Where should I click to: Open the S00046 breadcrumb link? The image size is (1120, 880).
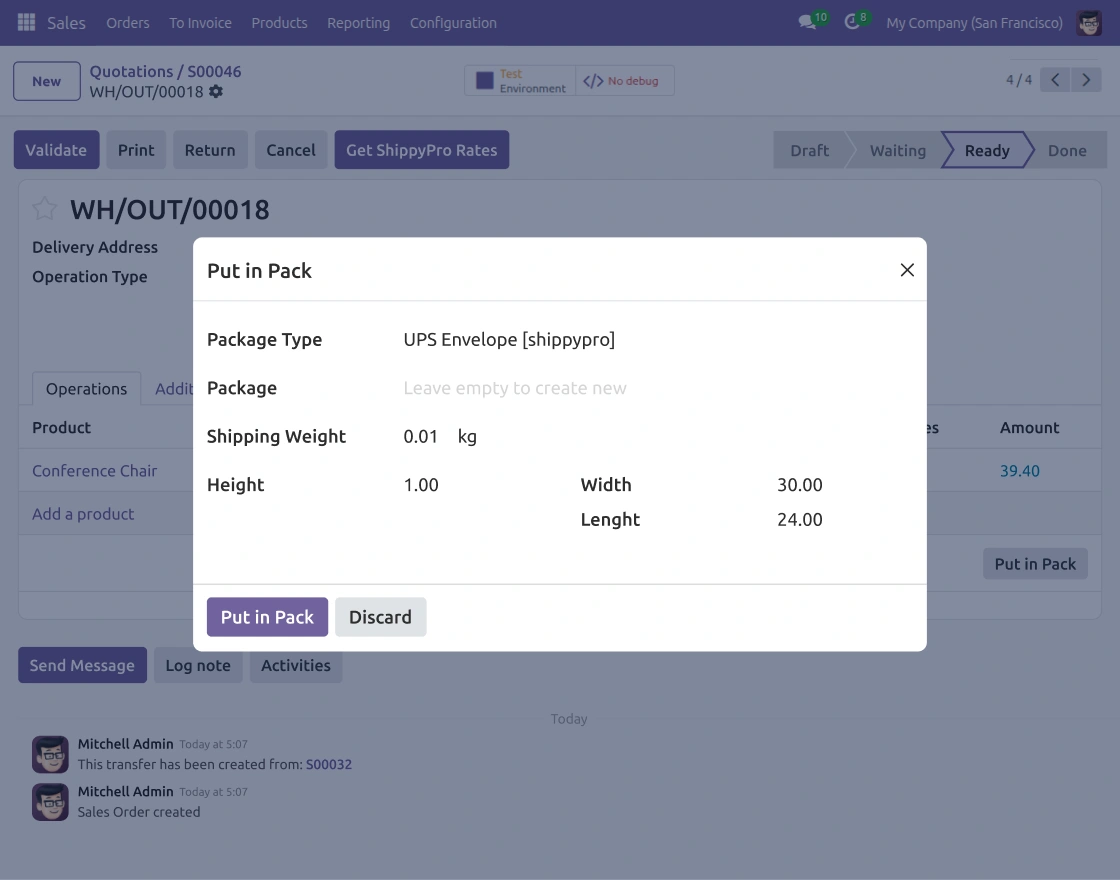(214, 71)
